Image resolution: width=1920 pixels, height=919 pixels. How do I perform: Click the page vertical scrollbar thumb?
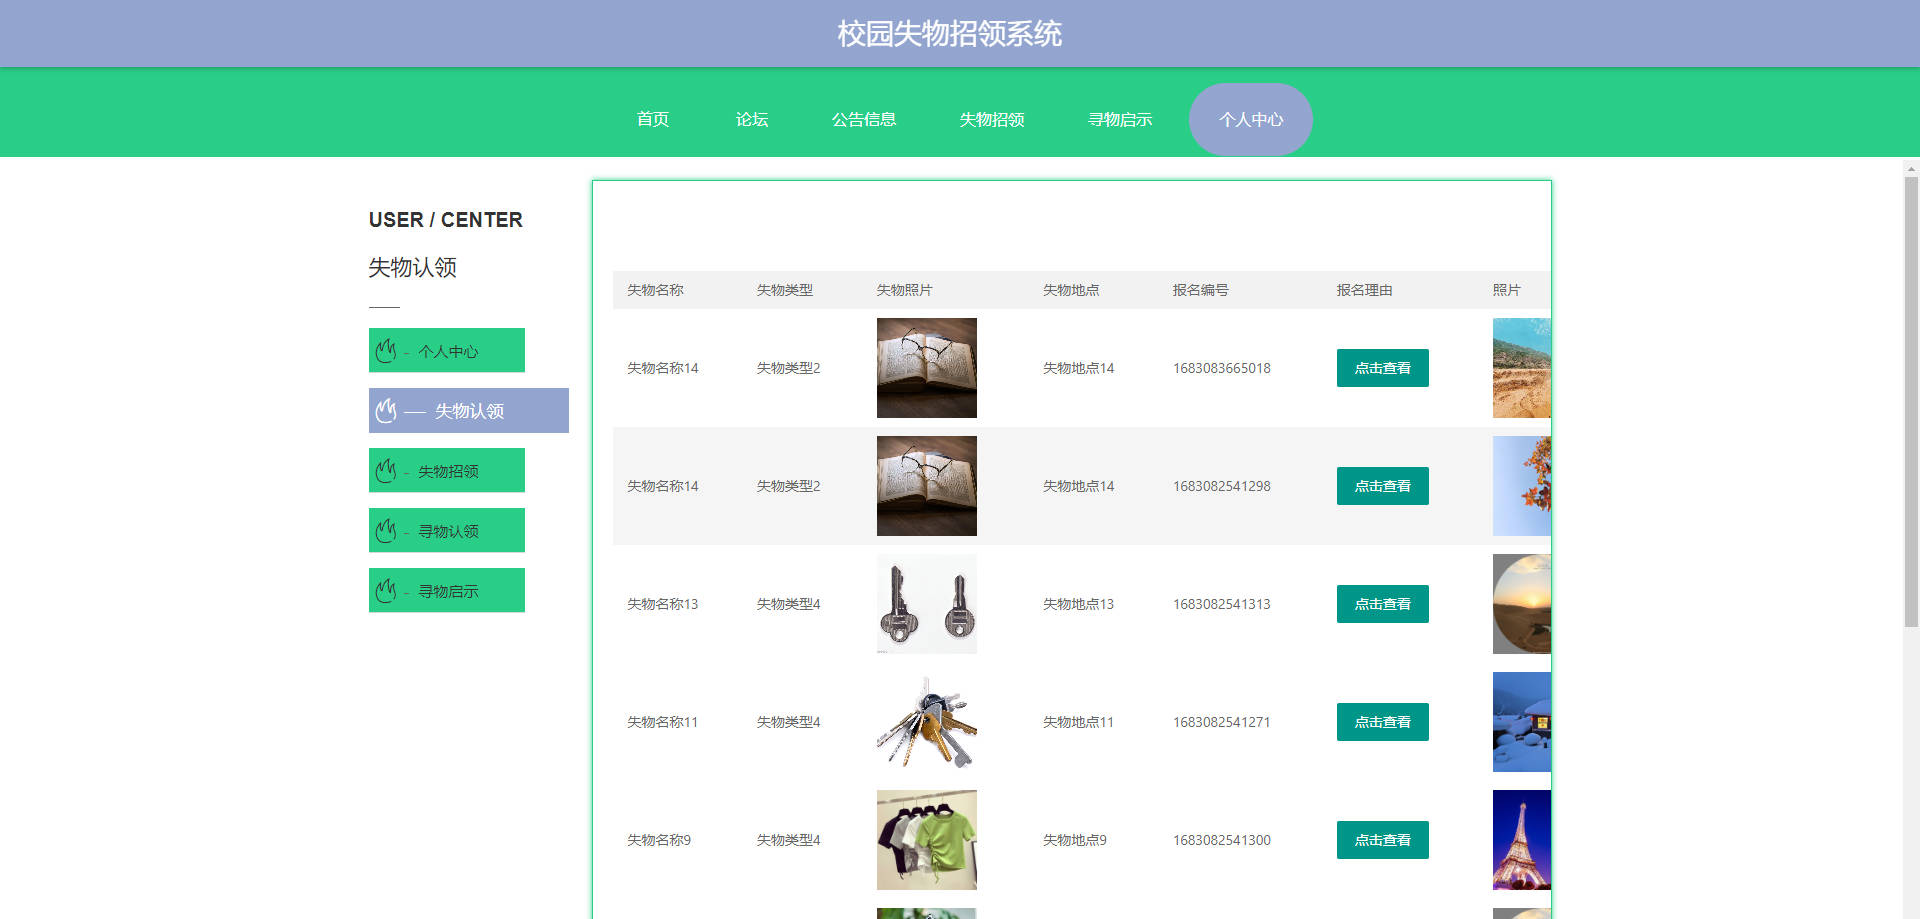pyautogui.click(x=1911, y=402)
